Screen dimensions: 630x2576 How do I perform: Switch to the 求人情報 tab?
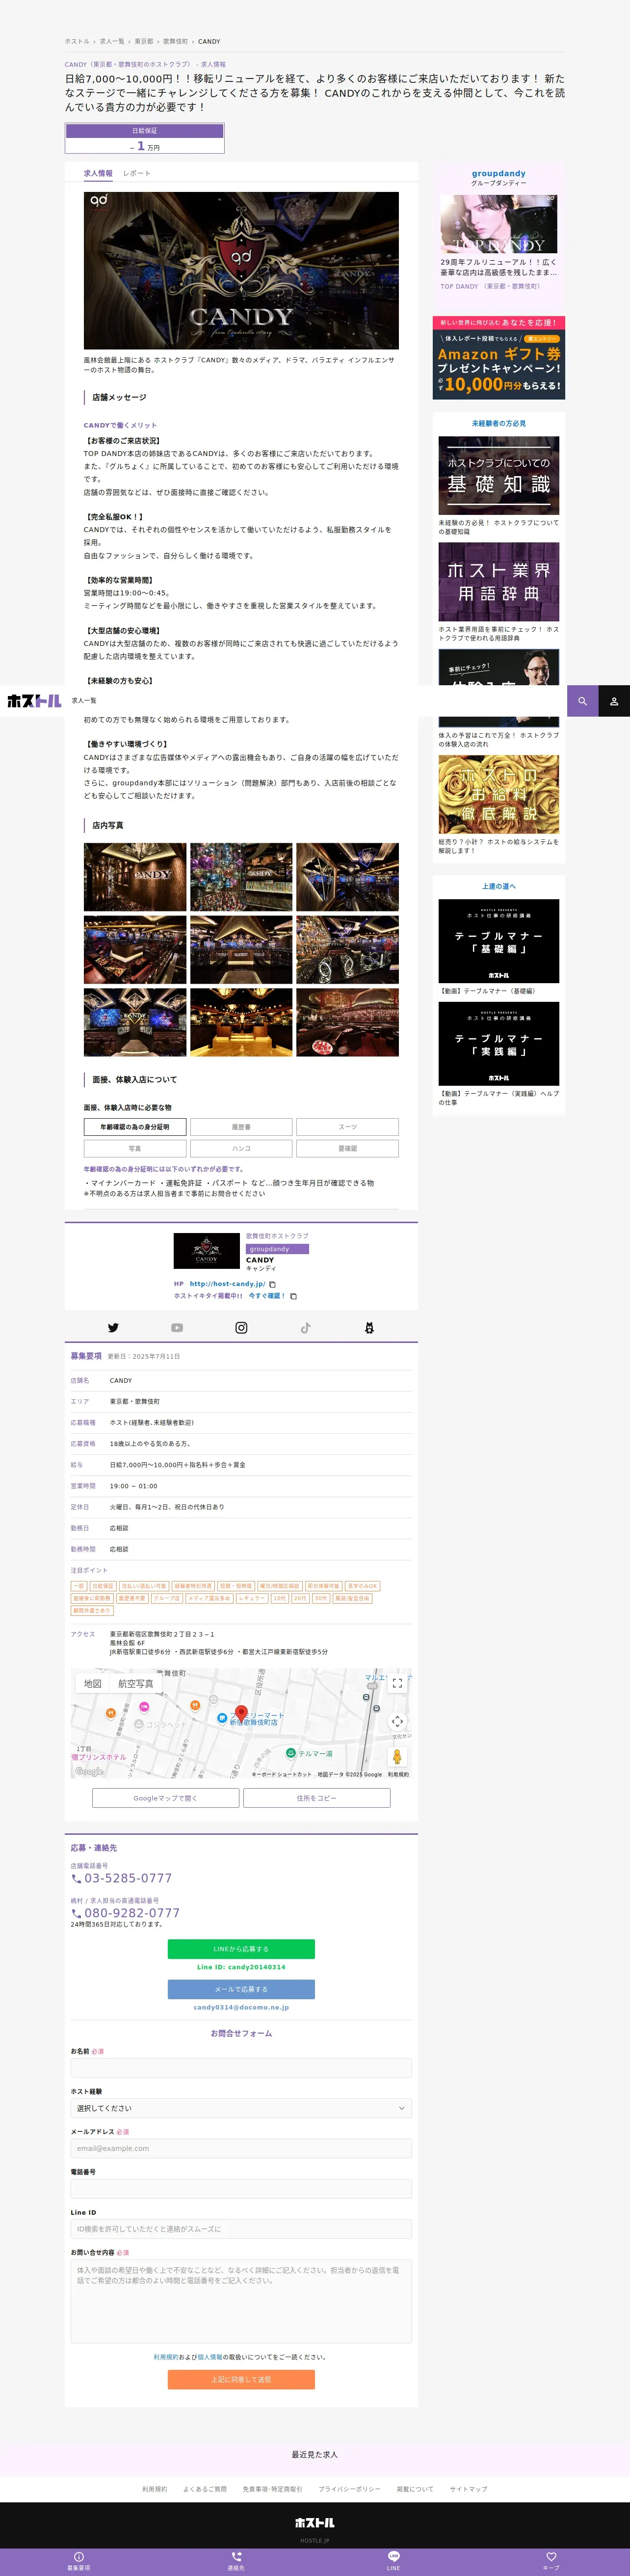coord(98,173)
